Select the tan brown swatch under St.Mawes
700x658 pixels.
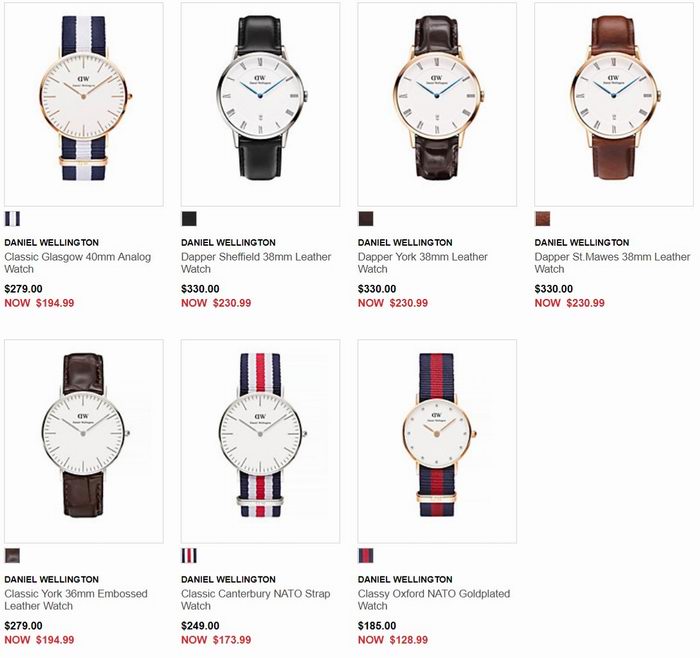(x=542, y=219)
